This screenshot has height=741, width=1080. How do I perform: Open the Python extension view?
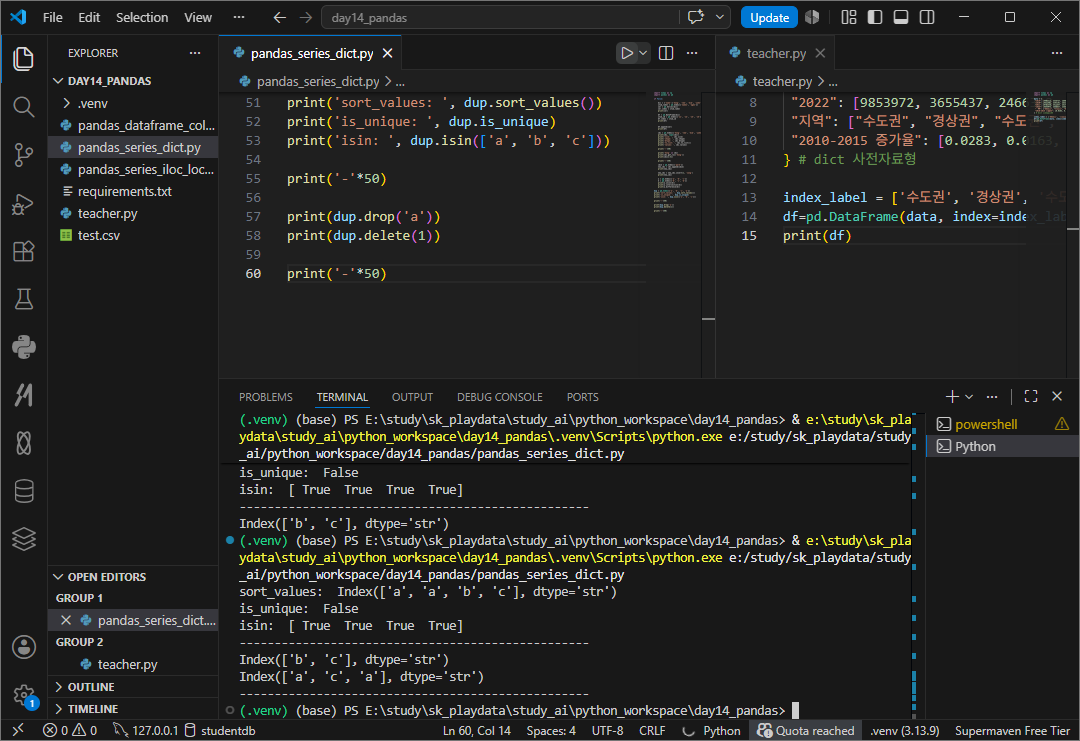[x=23, y=347]
